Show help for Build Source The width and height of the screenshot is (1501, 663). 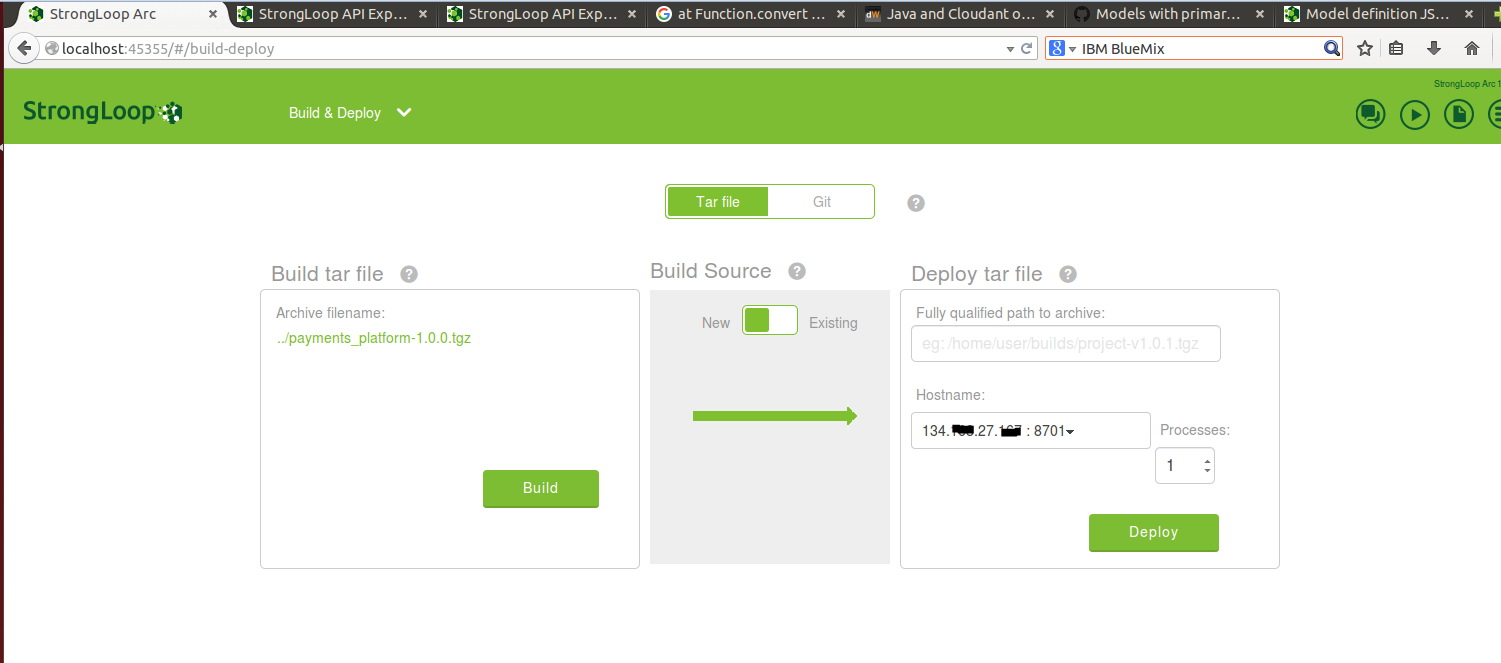(x=797, y=271)
